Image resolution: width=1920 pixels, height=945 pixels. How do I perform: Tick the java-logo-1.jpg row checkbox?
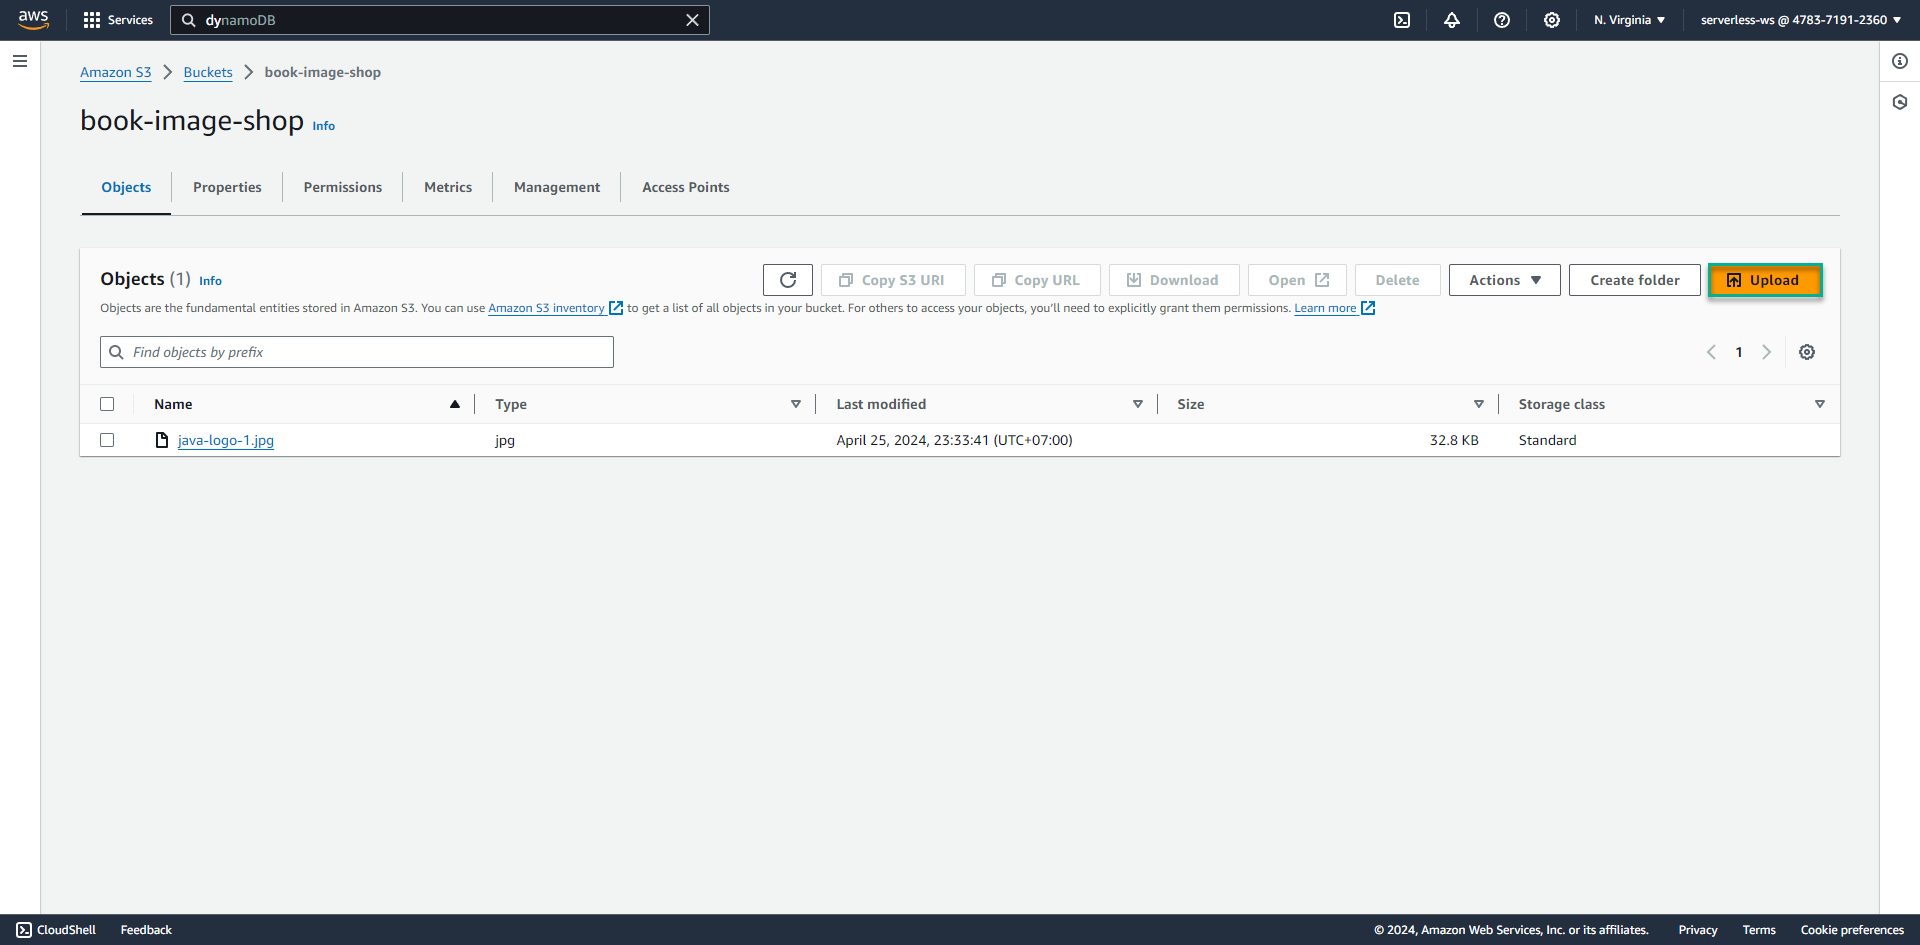[x=107, y=440]
